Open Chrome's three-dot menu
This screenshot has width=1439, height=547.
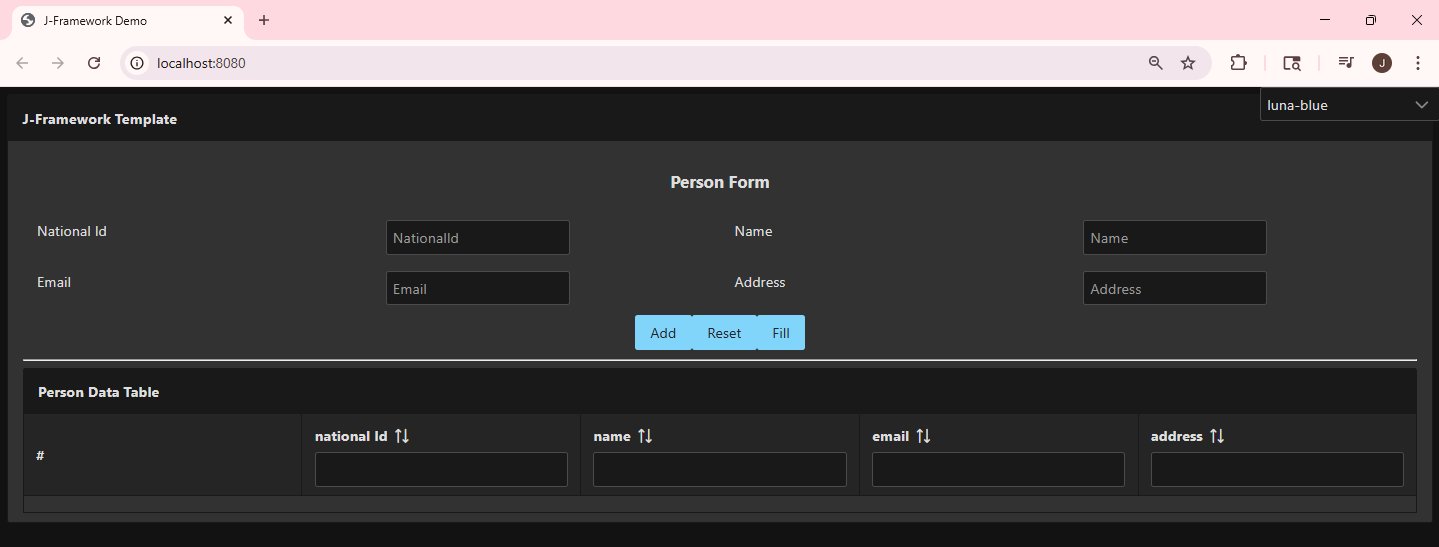(x=1417, y=63)
